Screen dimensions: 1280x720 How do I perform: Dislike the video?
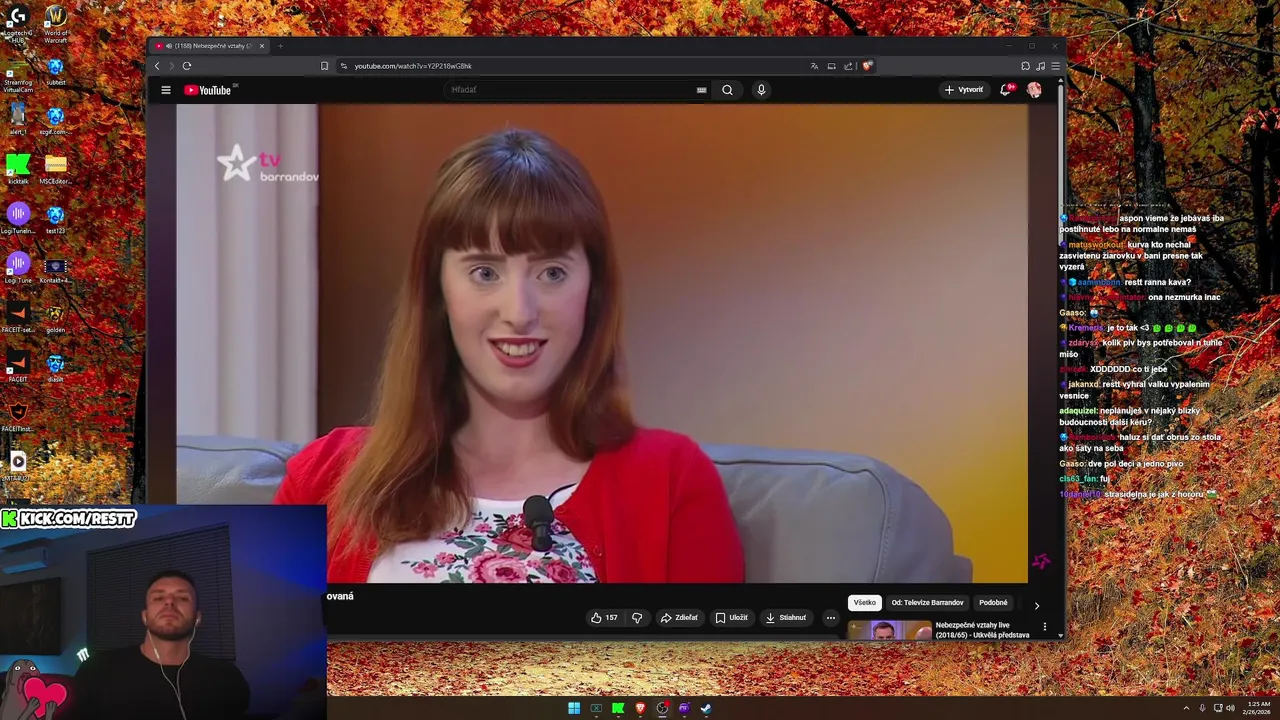pyautogui.click(x=637, y=618)
